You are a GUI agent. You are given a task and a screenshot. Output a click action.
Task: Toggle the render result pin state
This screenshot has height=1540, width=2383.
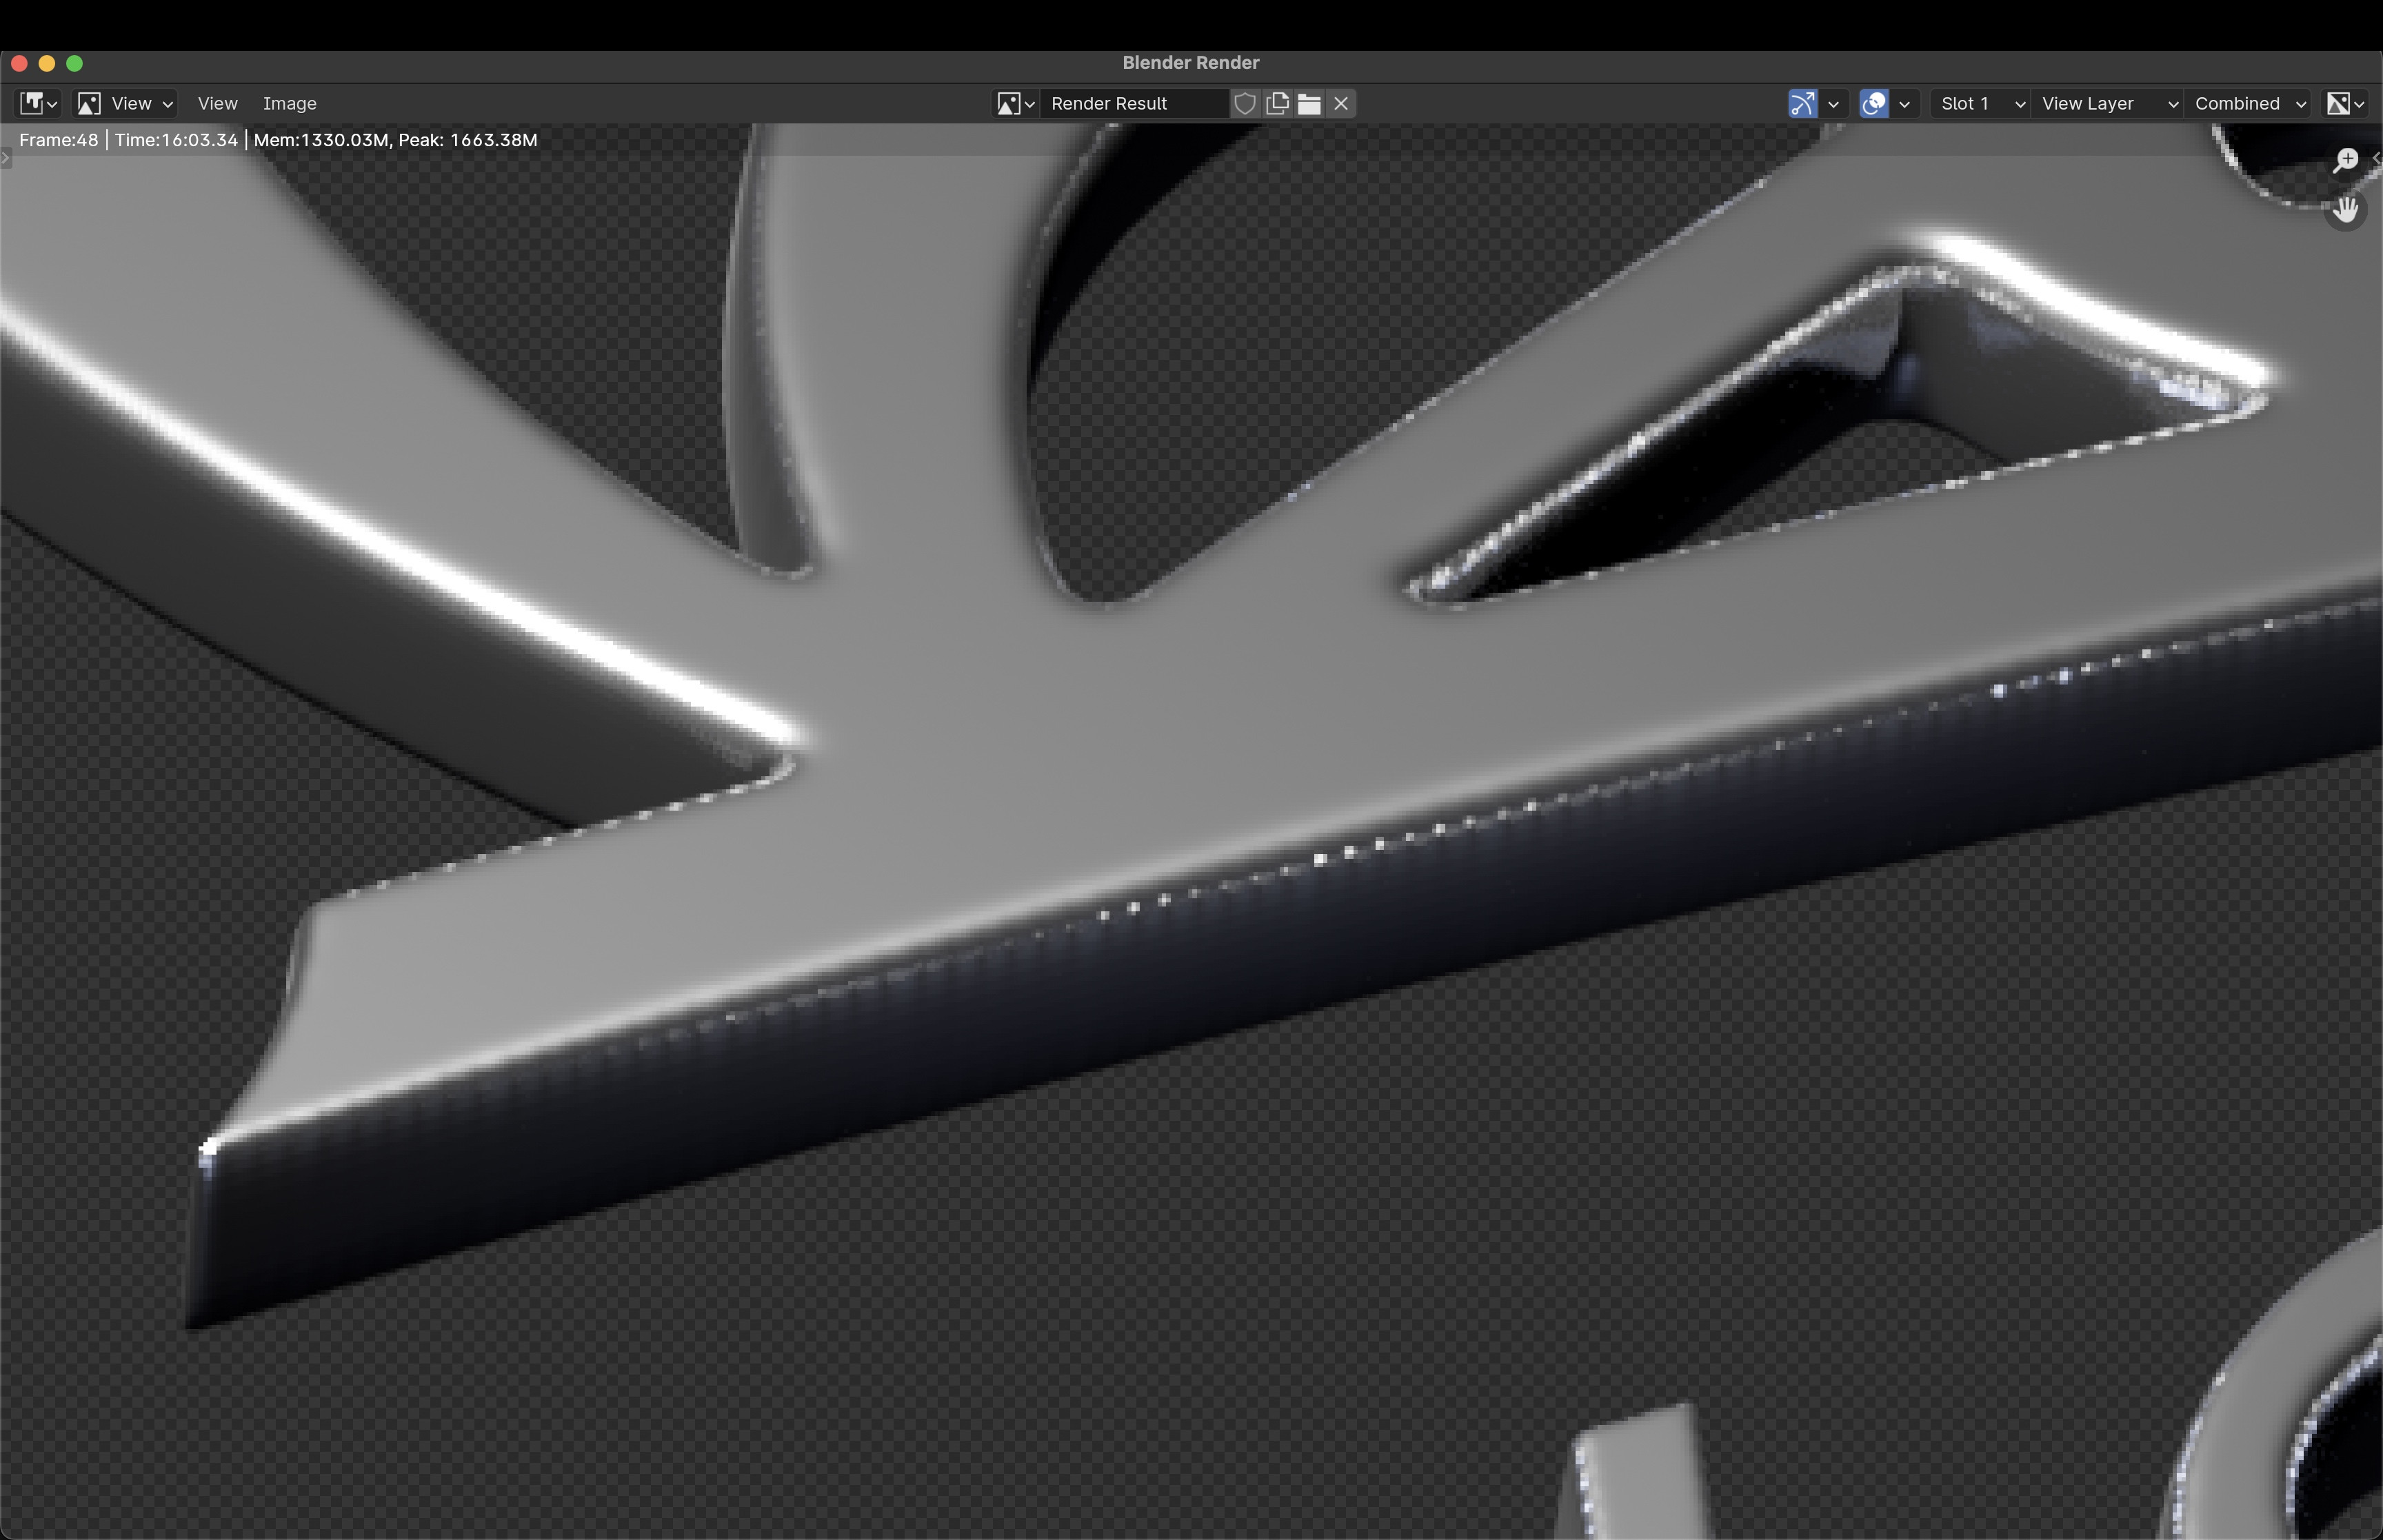click(1247, 103)
